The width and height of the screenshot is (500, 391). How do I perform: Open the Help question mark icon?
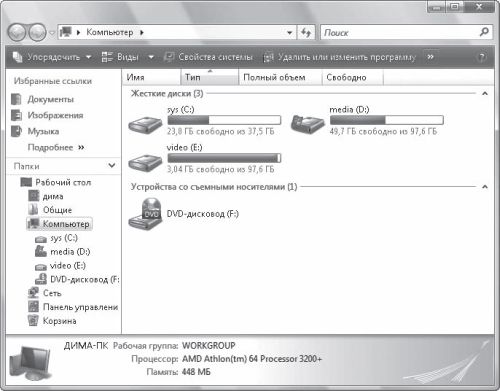point(481,57)
